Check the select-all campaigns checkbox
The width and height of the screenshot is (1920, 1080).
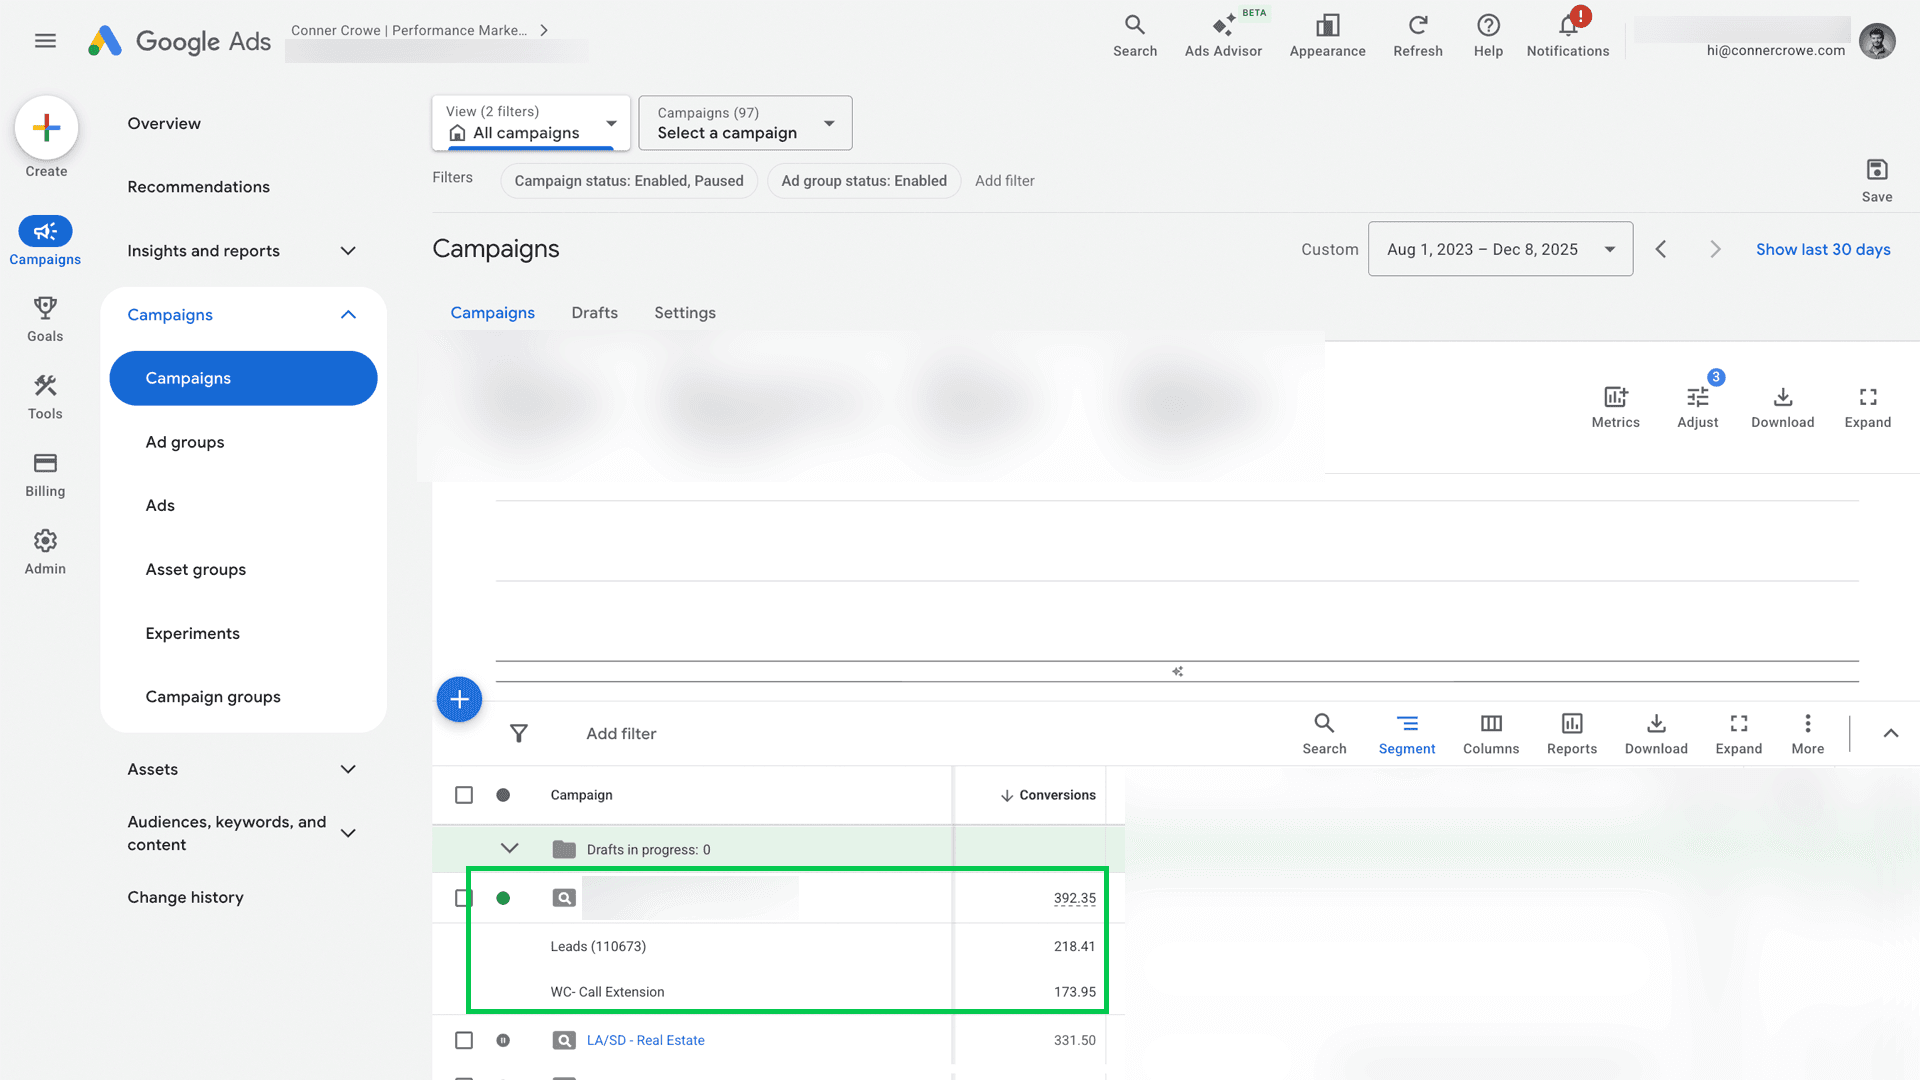[x=464, y=795]
